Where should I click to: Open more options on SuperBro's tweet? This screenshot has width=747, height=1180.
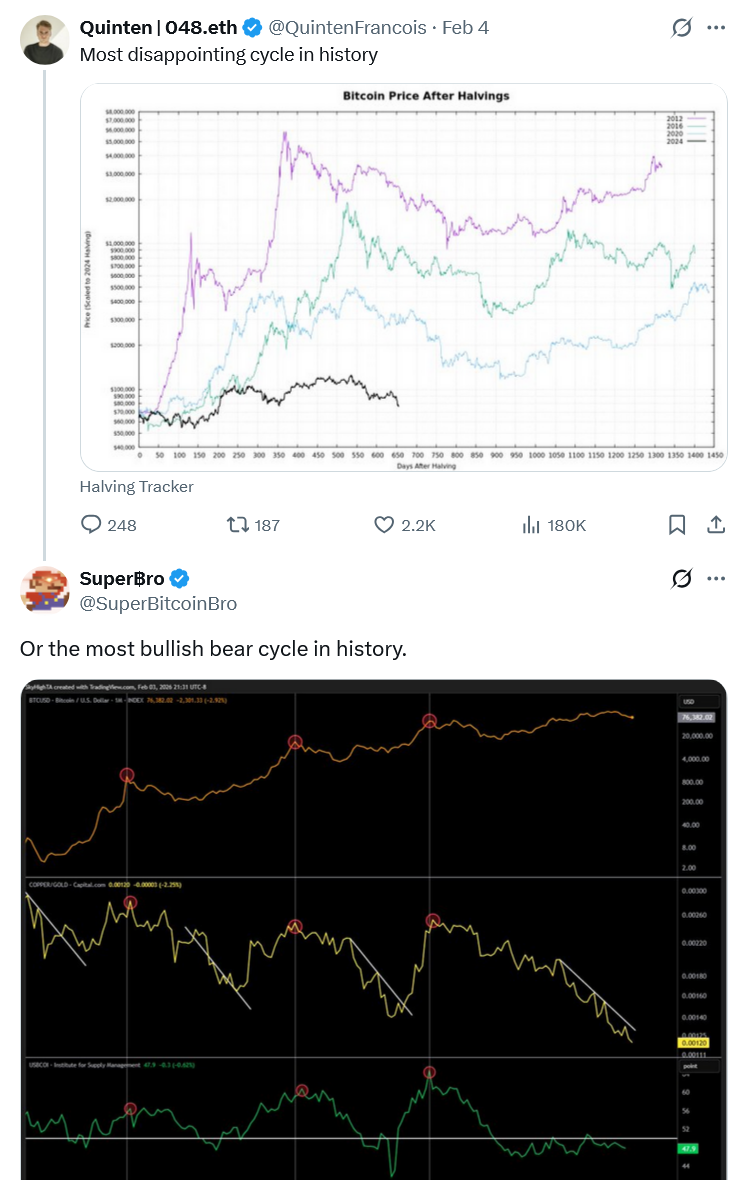(x=716, y=578)
